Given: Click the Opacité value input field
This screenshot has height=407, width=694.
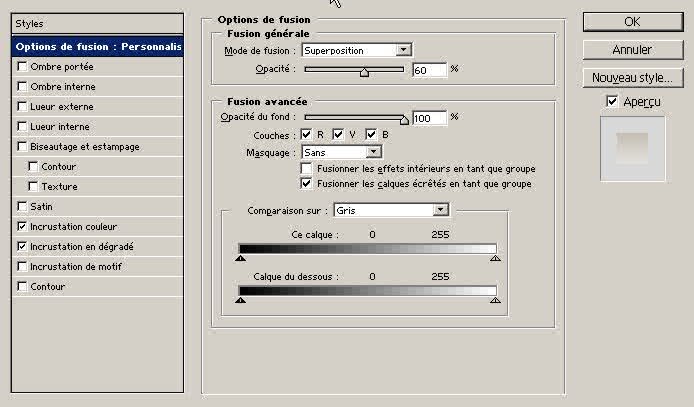Looking at the screenshot, I should click(428, 70).
